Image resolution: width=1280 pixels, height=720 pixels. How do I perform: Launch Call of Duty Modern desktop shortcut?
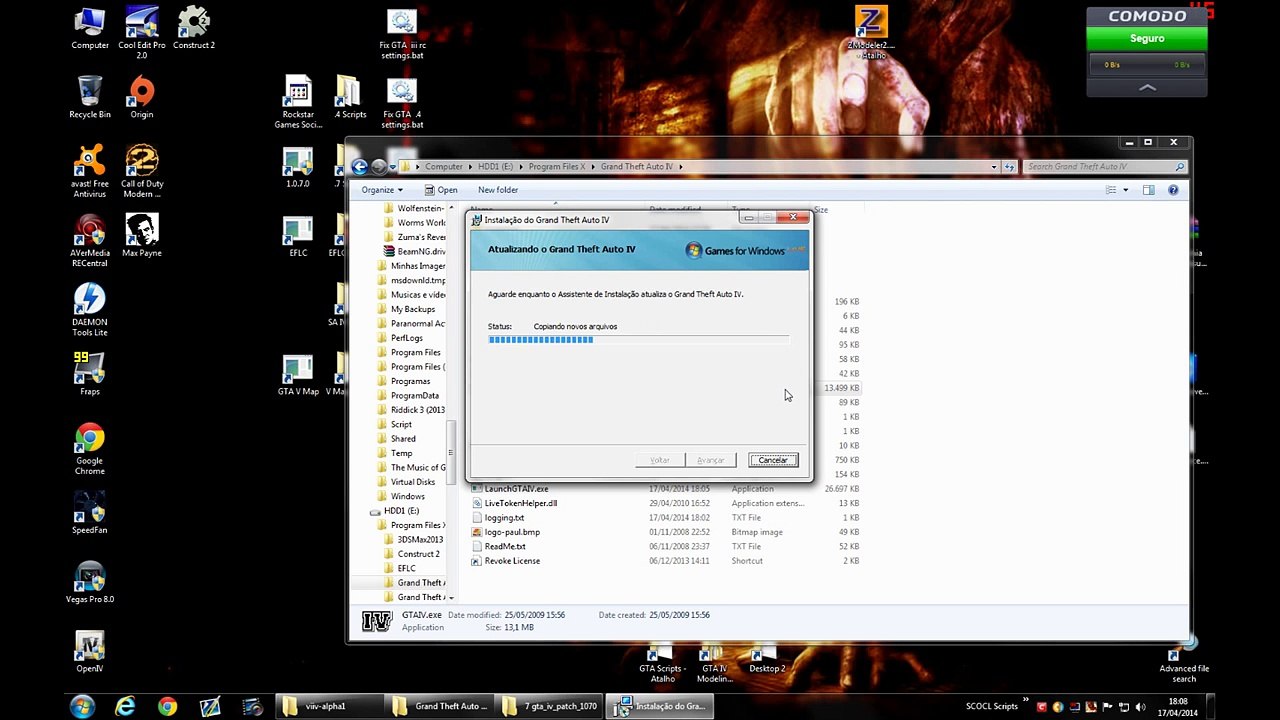point(142,171)
